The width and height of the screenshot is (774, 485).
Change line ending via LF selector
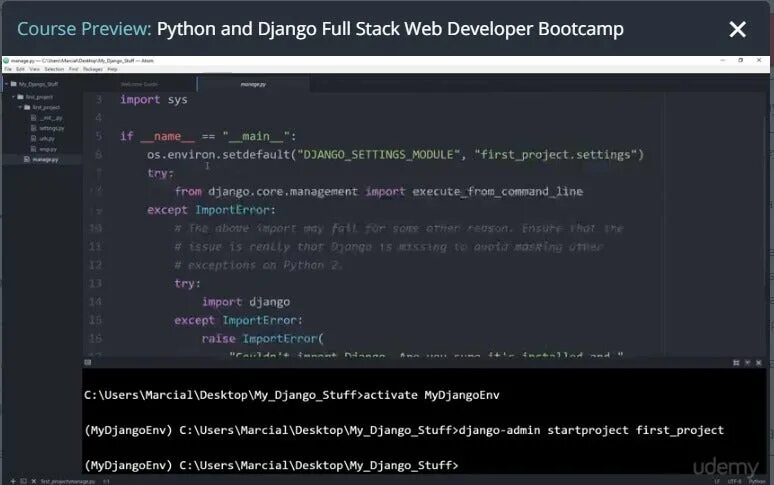(716, 481)
